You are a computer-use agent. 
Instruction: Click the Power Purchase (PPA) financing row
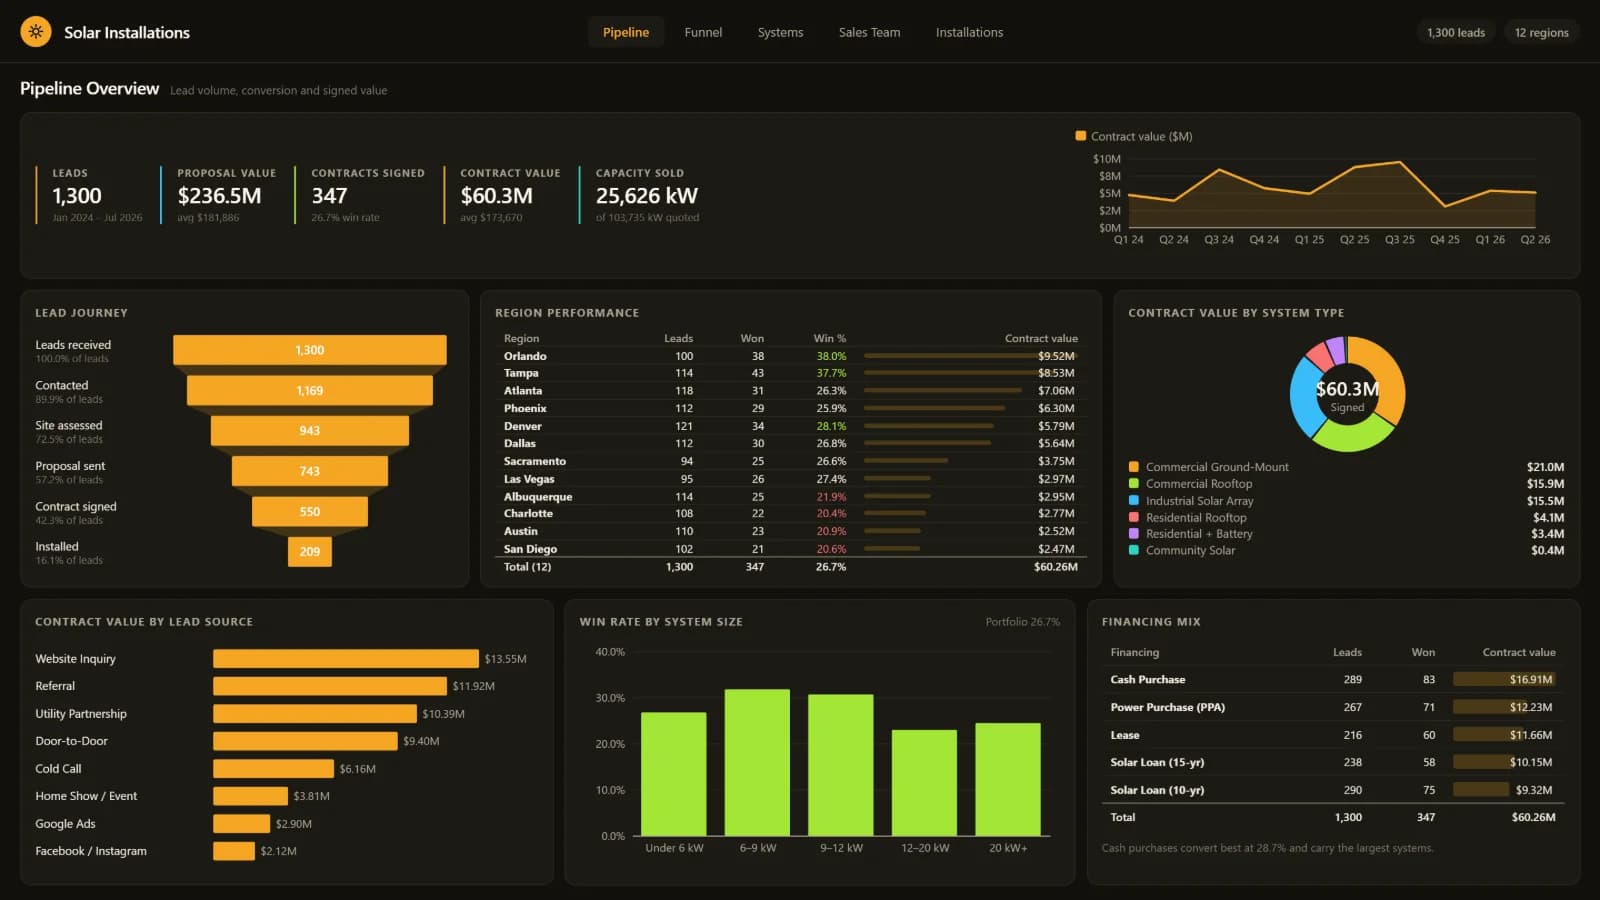1333,707
